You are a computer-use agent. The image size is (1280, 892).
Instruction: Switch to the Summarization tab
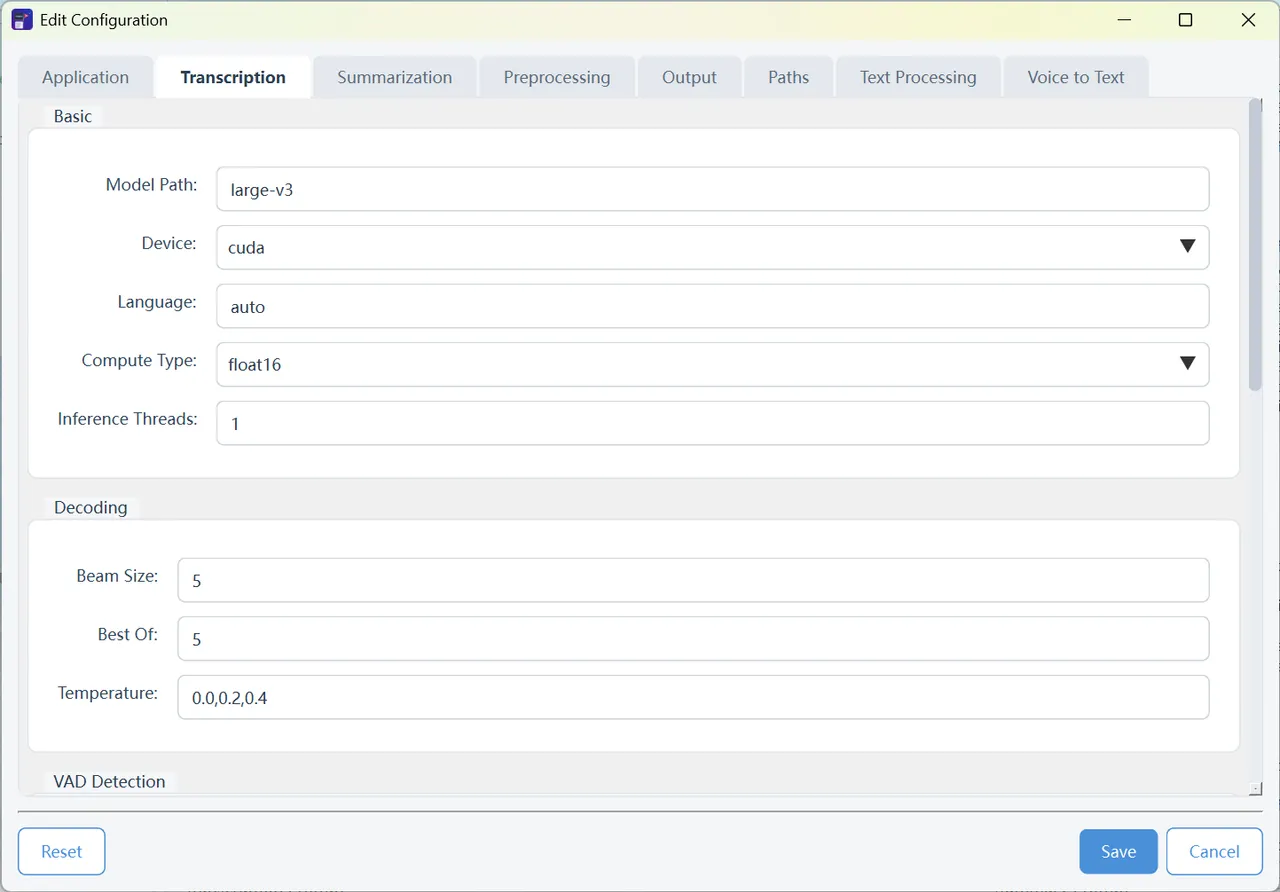(394, 77)
